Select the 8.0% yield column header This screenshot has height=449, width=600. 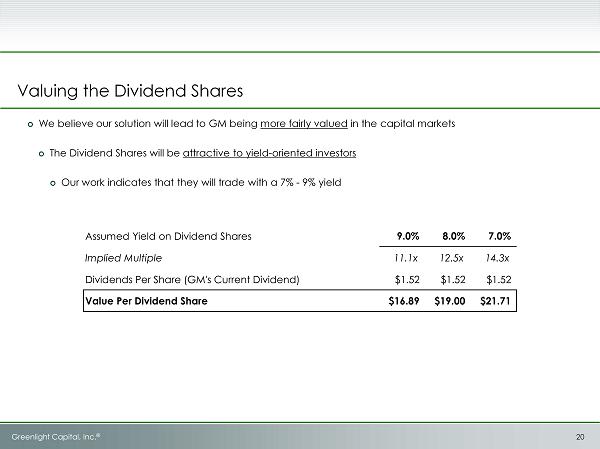452,237
